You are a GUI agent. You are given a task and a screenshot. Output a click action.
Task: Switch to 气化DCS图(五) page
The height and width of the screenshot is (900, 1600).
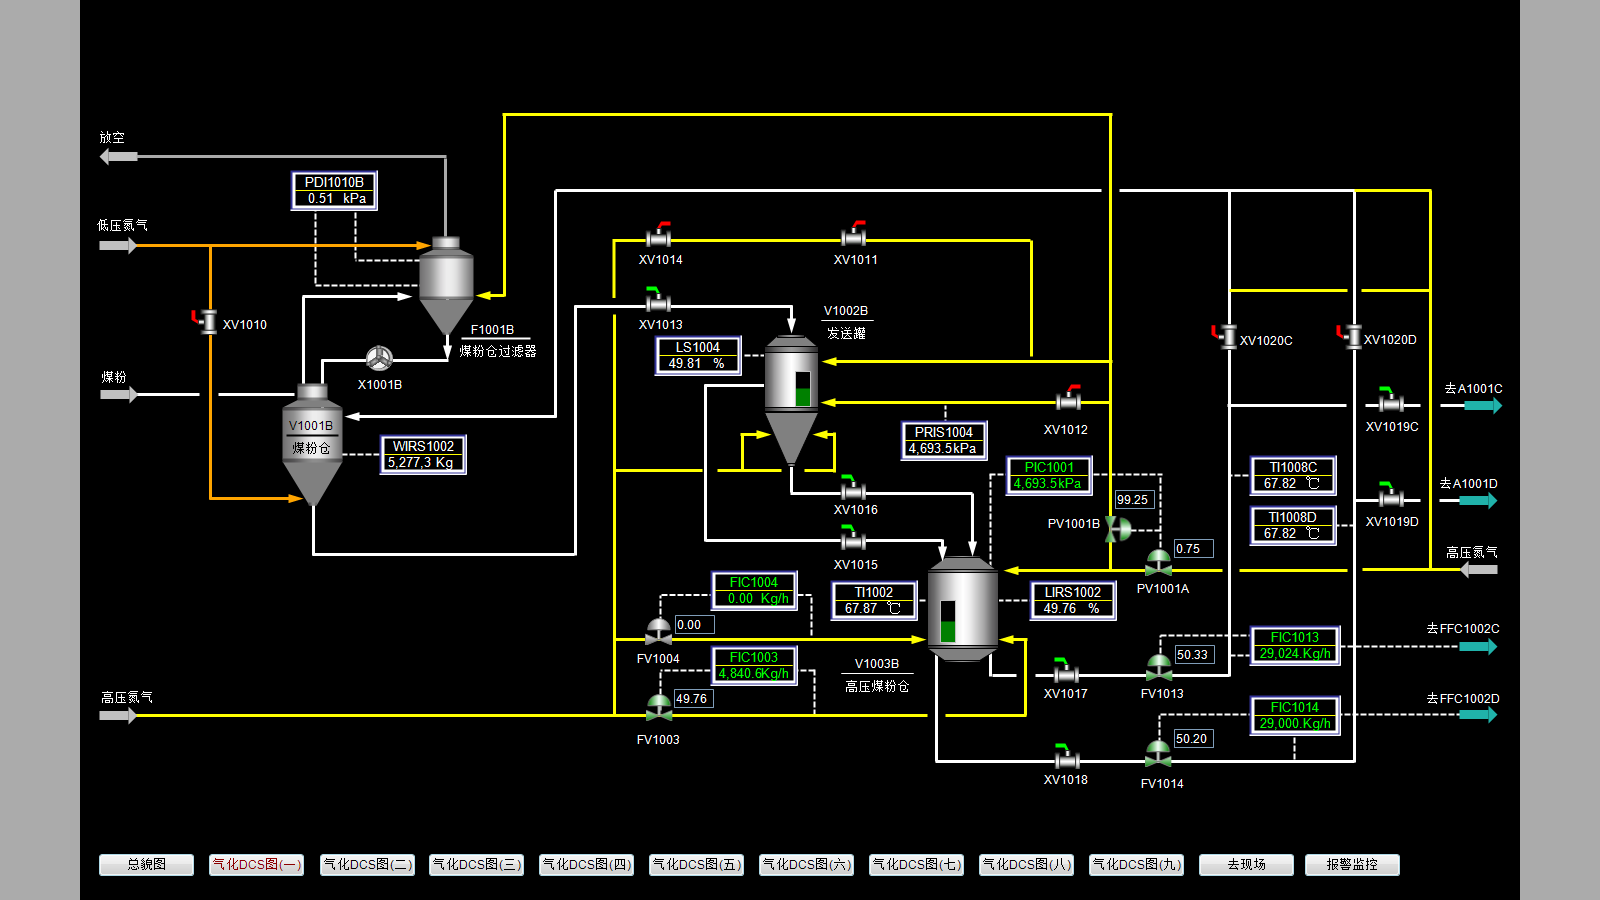[697, 865]
